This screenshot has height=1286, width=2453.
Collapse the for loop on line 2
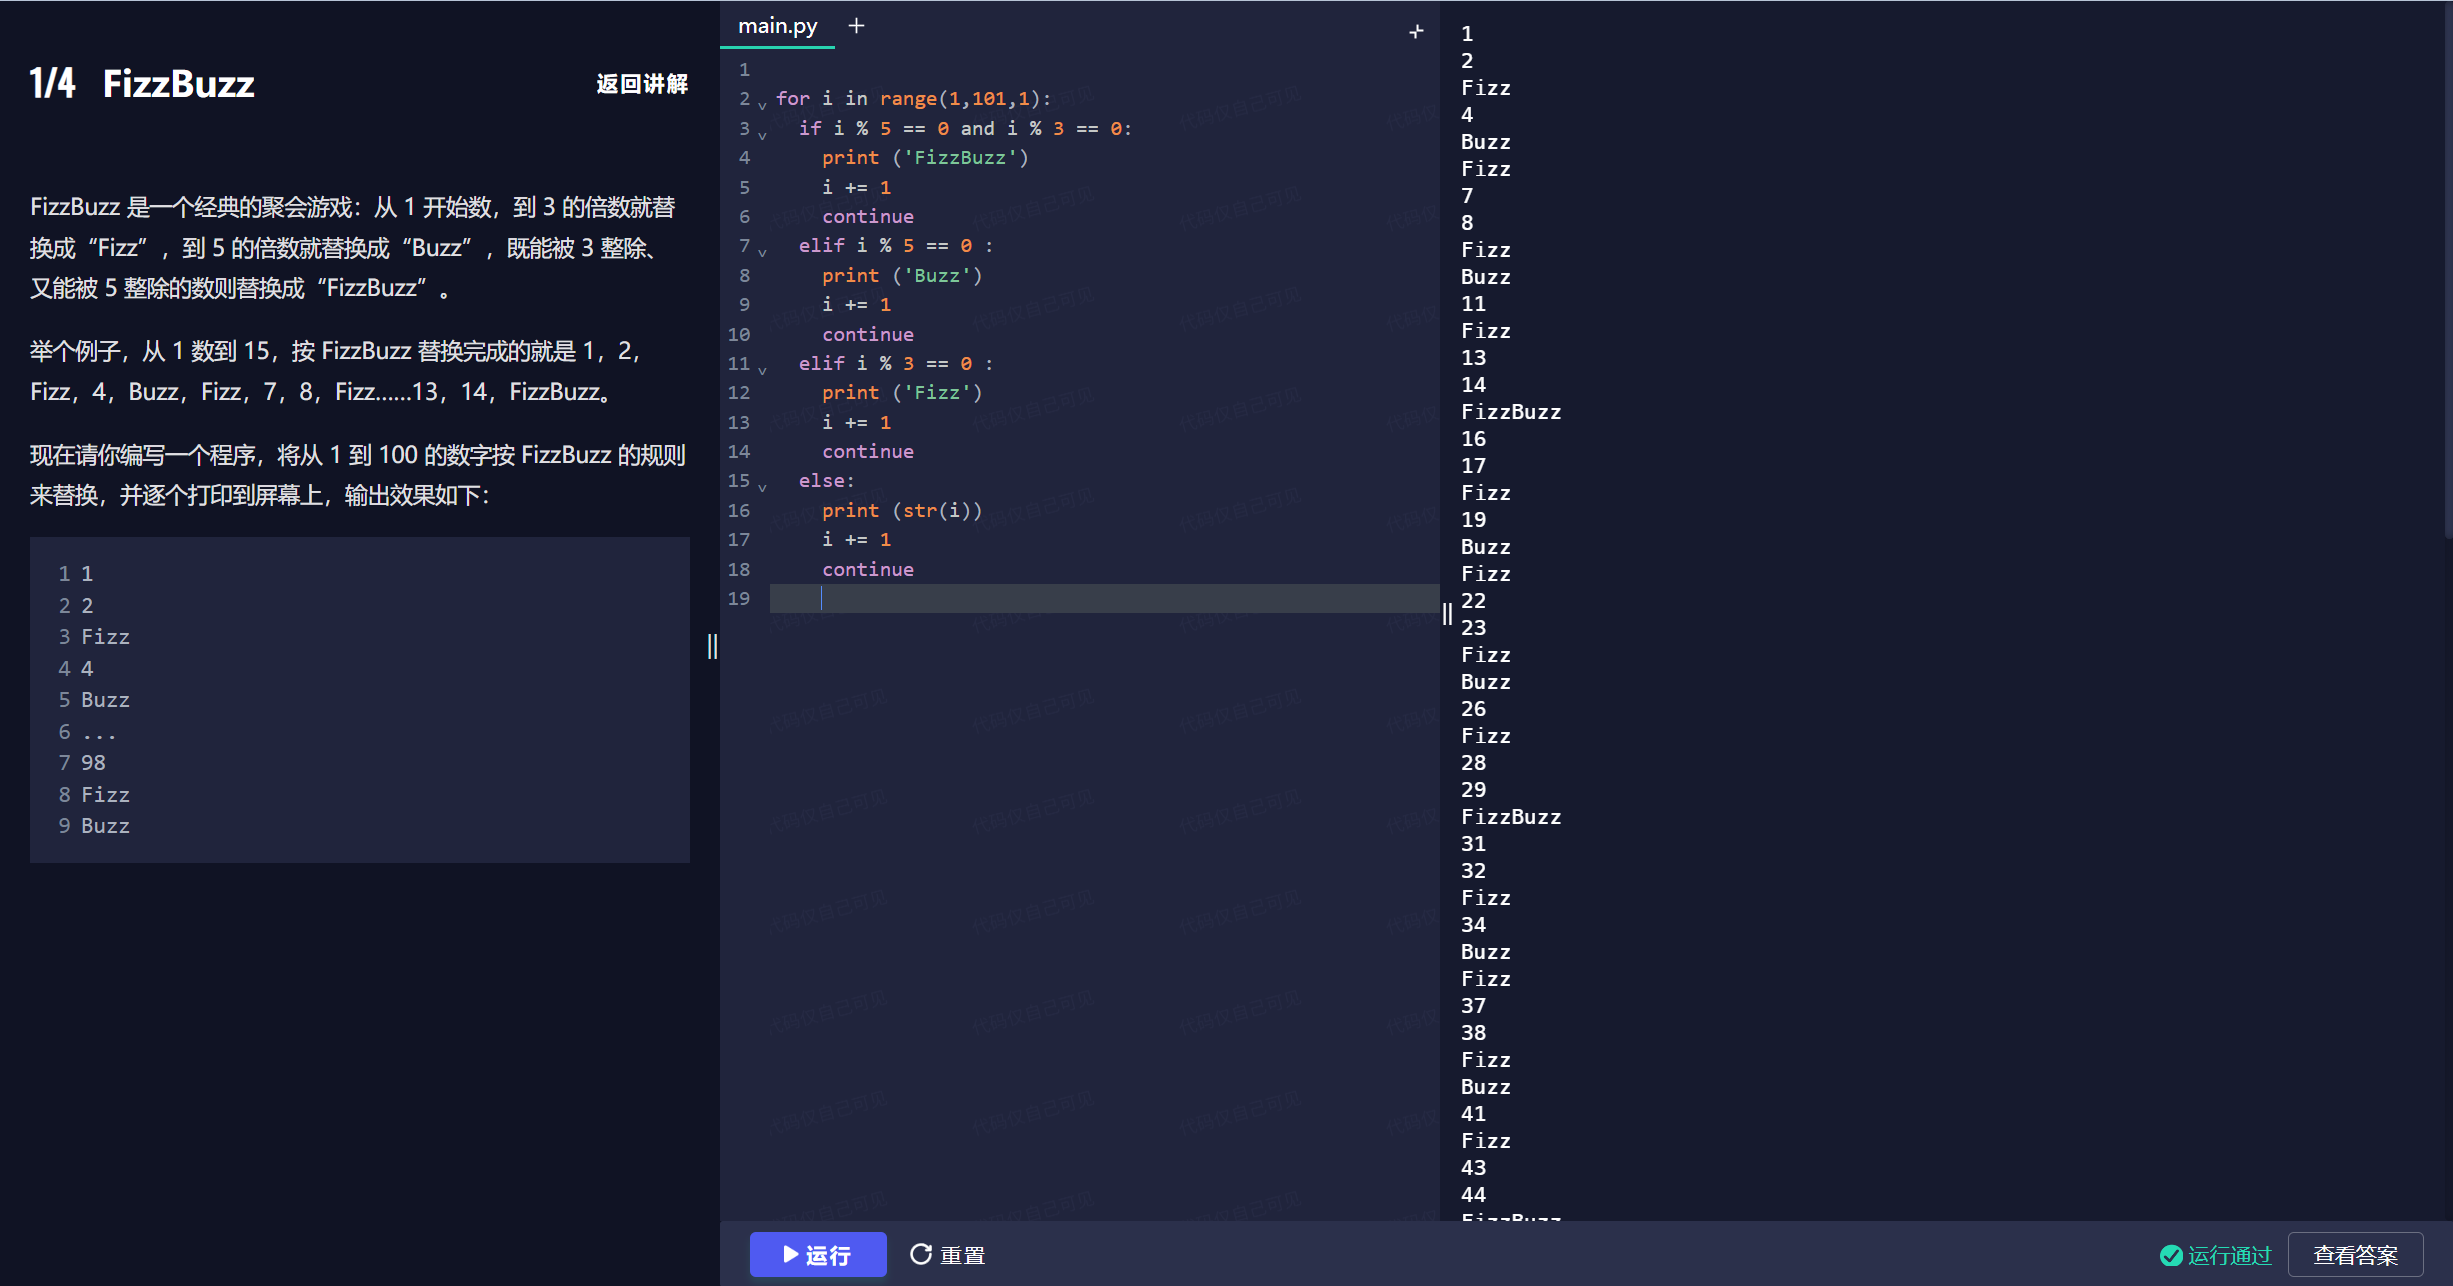point(762,104)
